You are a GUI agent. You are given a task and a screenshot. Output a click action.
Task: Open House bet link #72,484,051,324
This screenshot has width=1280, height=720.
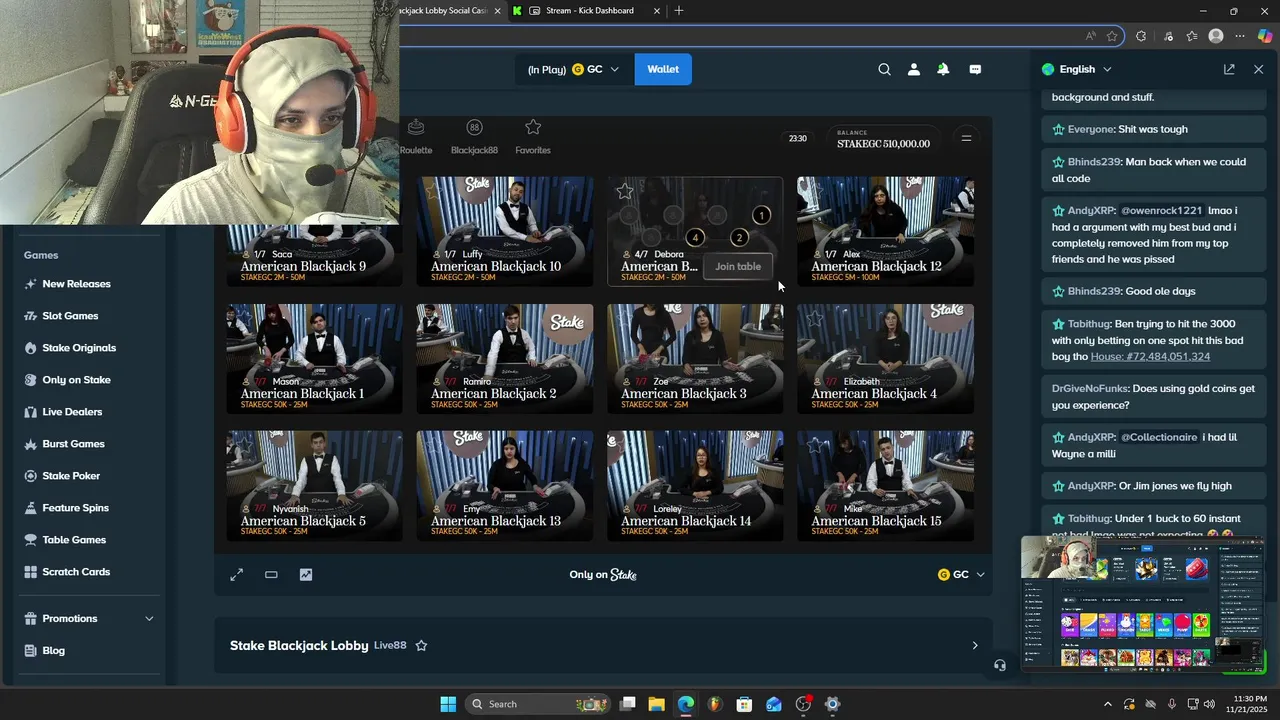pyautogui.click(x=1150, y=356)
